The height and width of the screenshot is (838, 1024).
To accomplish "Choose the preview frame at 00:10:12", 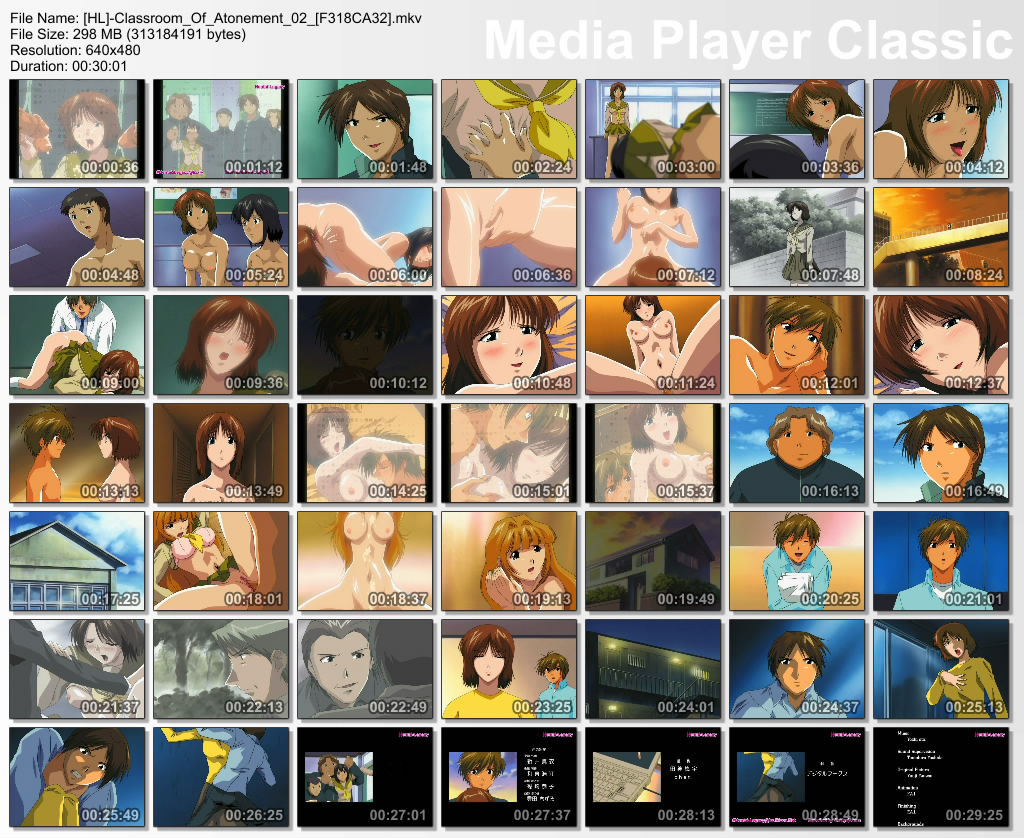I will [x=365, y=345].
